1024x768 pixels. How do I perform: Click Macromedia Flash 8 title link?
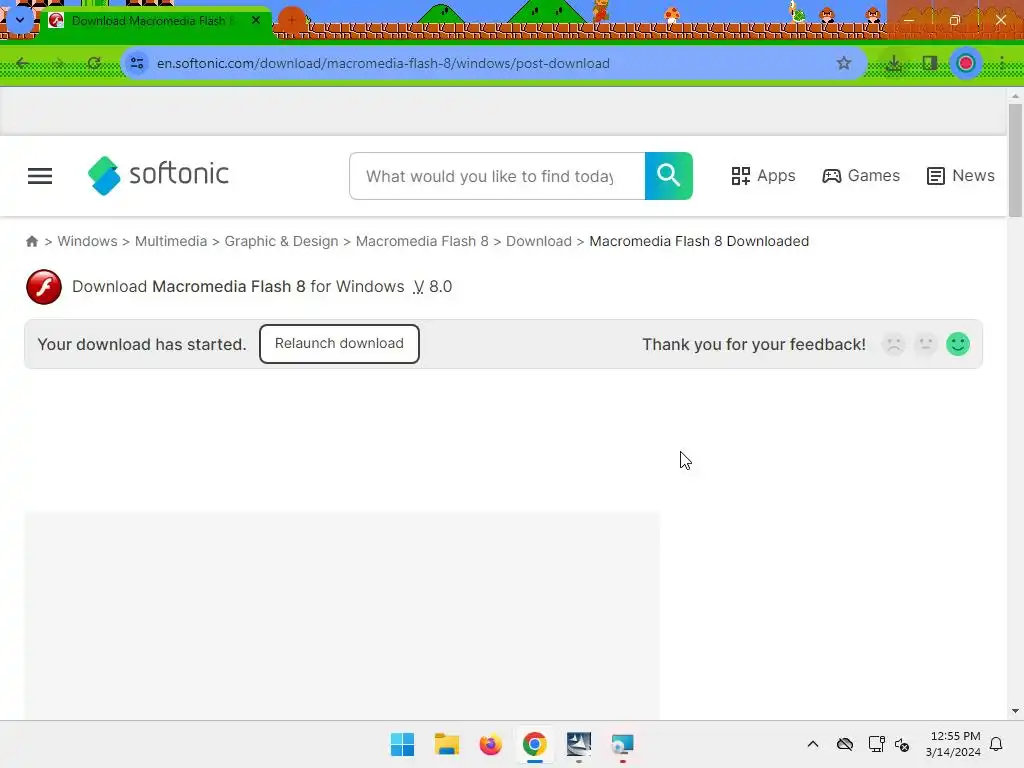(x=229, y=287)
